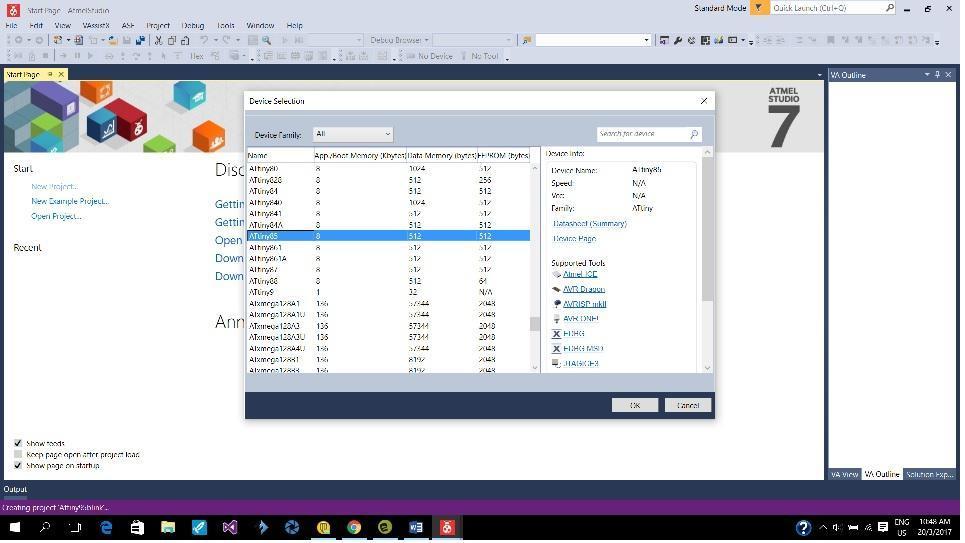This screenshot has width=965, height=543.
Task: Click the Name column header
Action: (280, 156)
